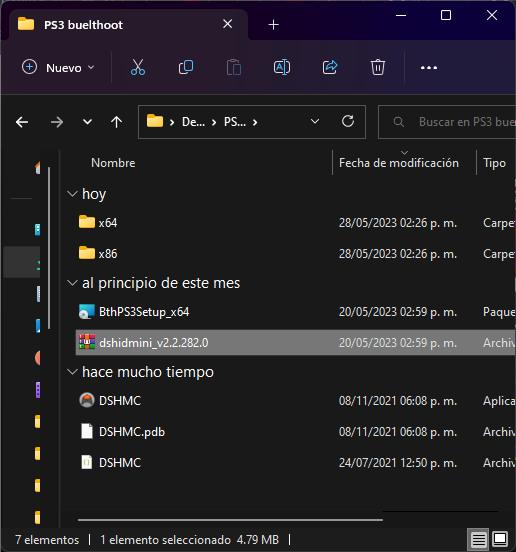Select 'BthPS3Setup_x64' file name
This screenshot has height=552, width=516.
(144, 312)
